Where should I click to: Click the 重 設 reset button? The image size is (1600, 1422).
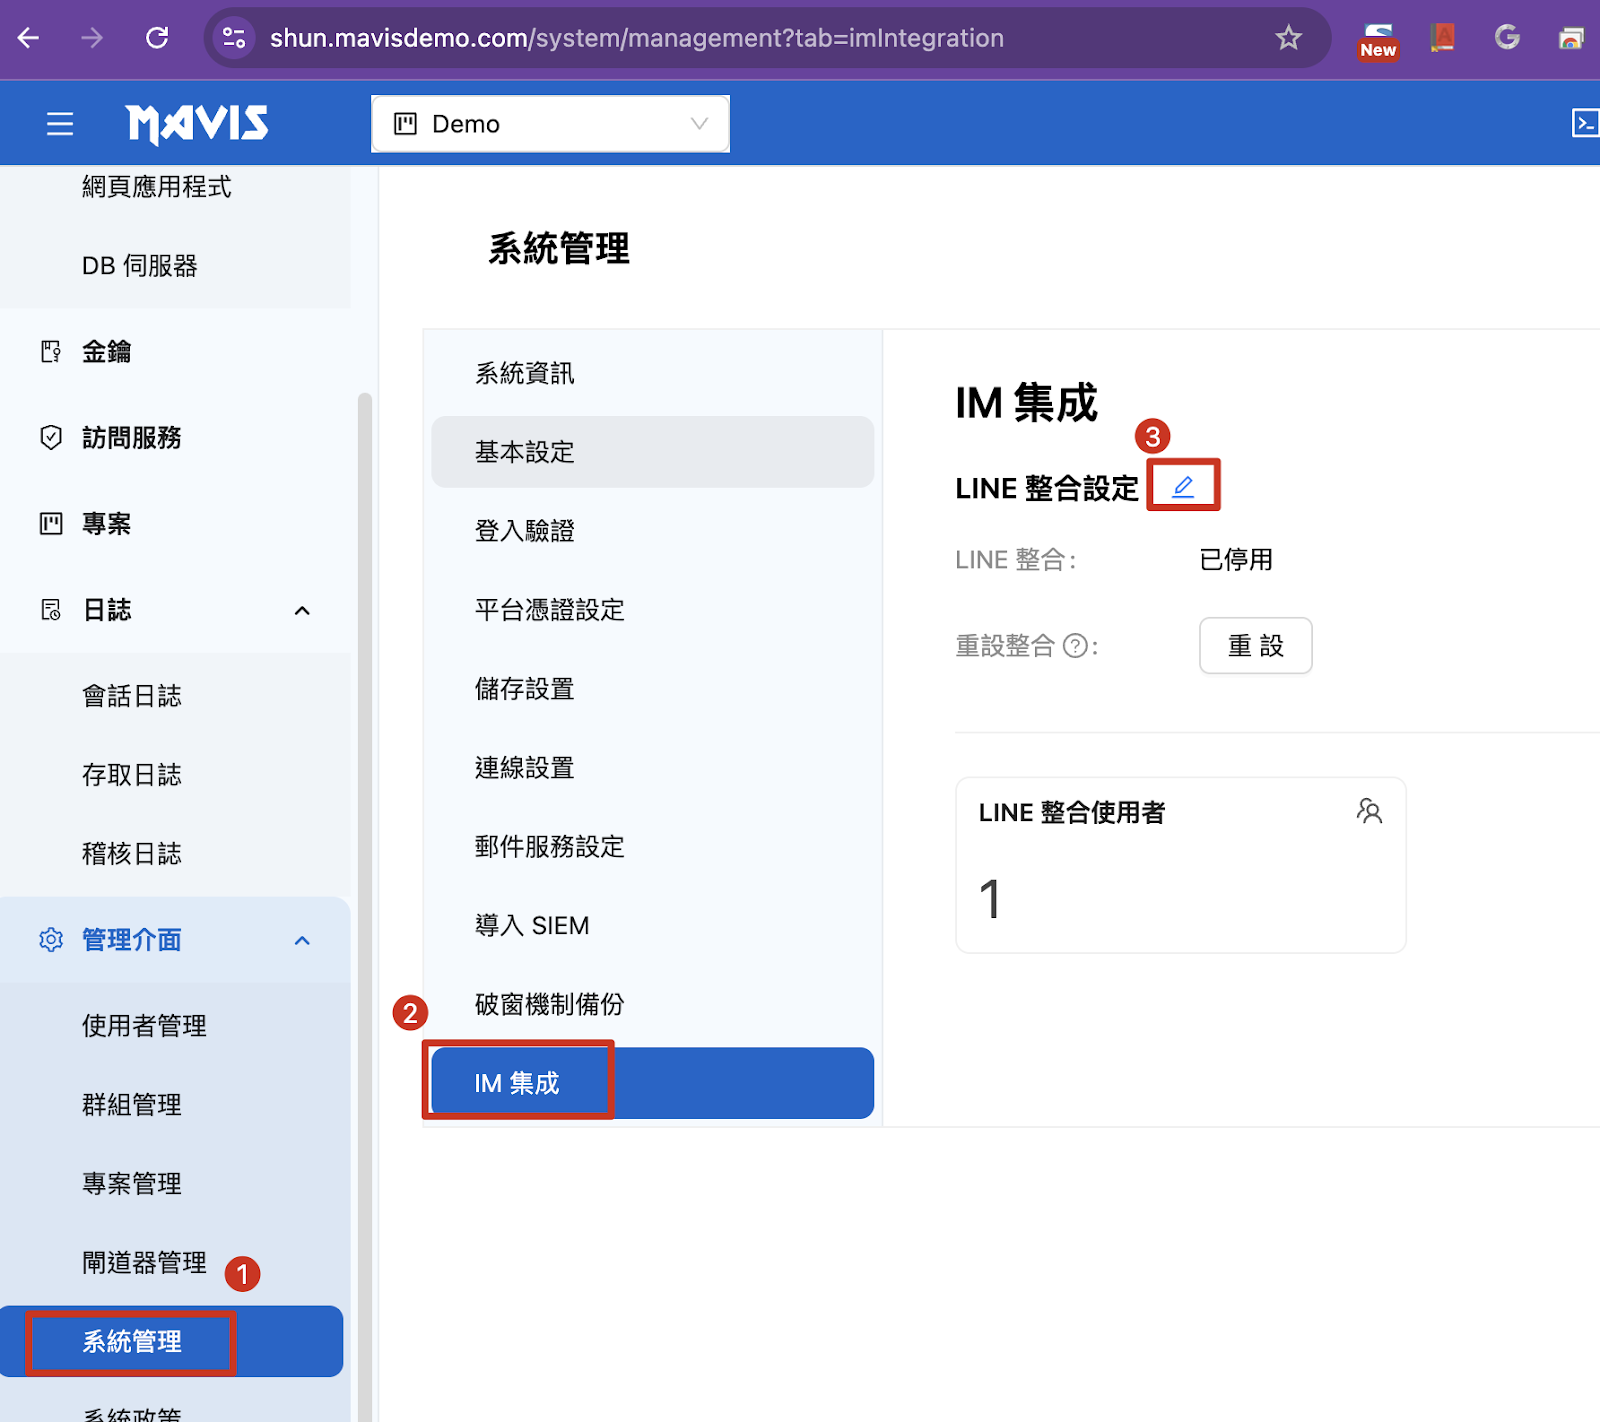(x=1255, y=646)
